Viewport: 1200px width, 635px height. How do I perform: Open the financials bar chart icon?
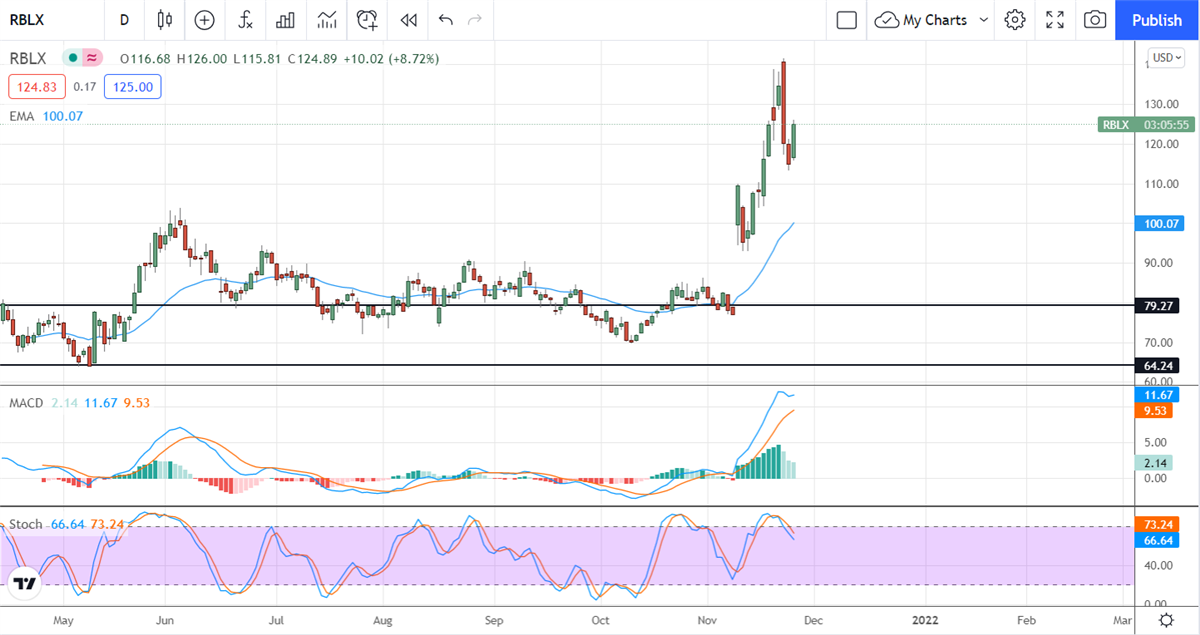[x=285, y=19]
